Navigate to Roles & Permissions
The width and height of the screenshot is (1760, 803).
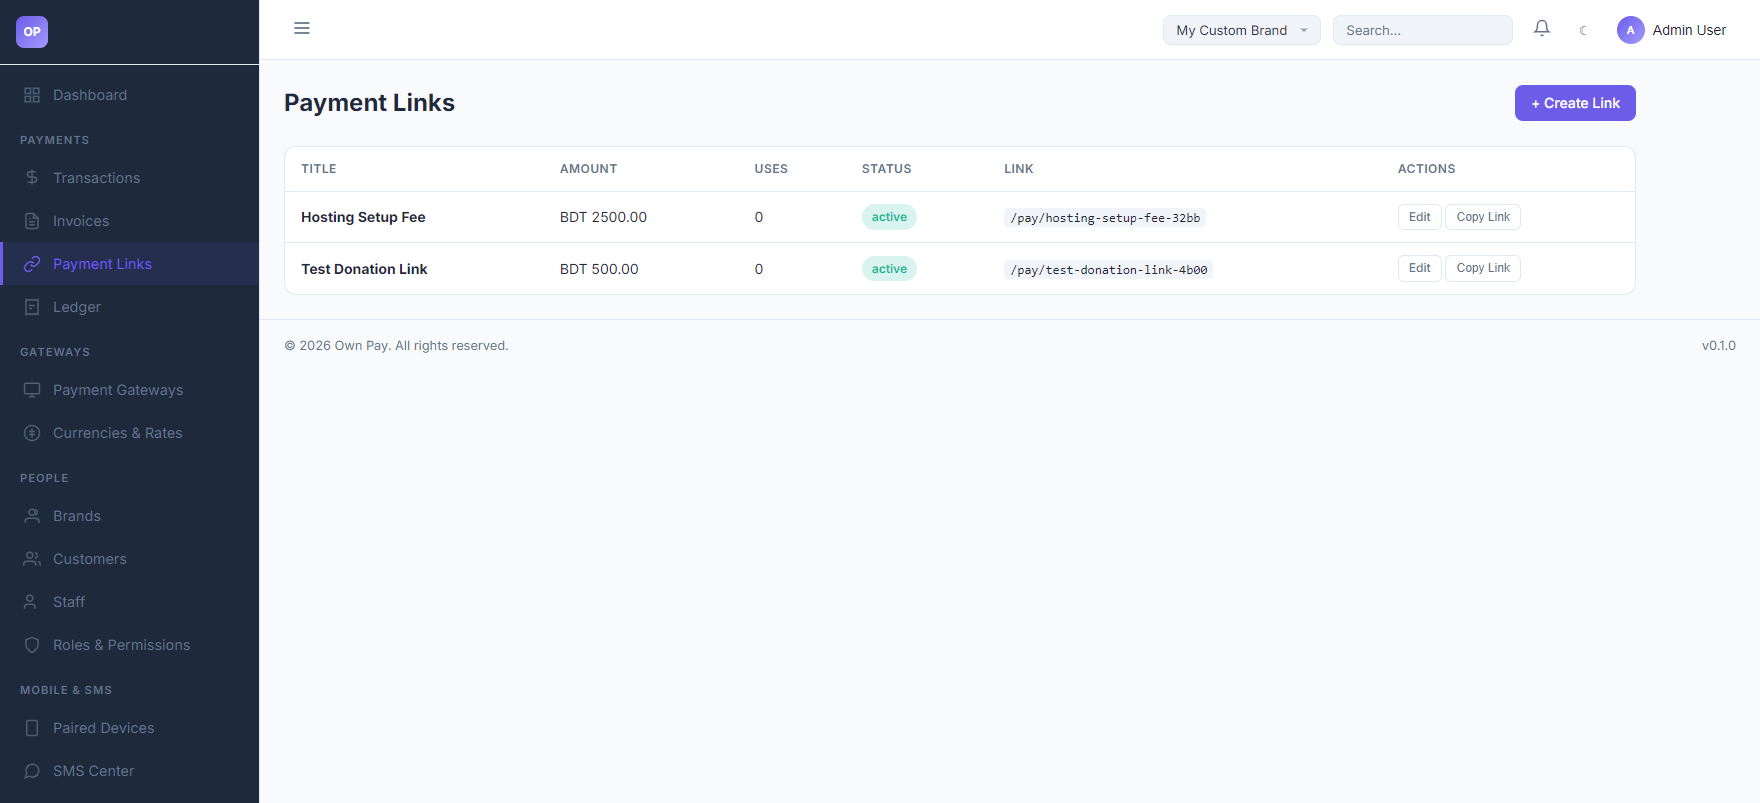click(x=129, y=645)
